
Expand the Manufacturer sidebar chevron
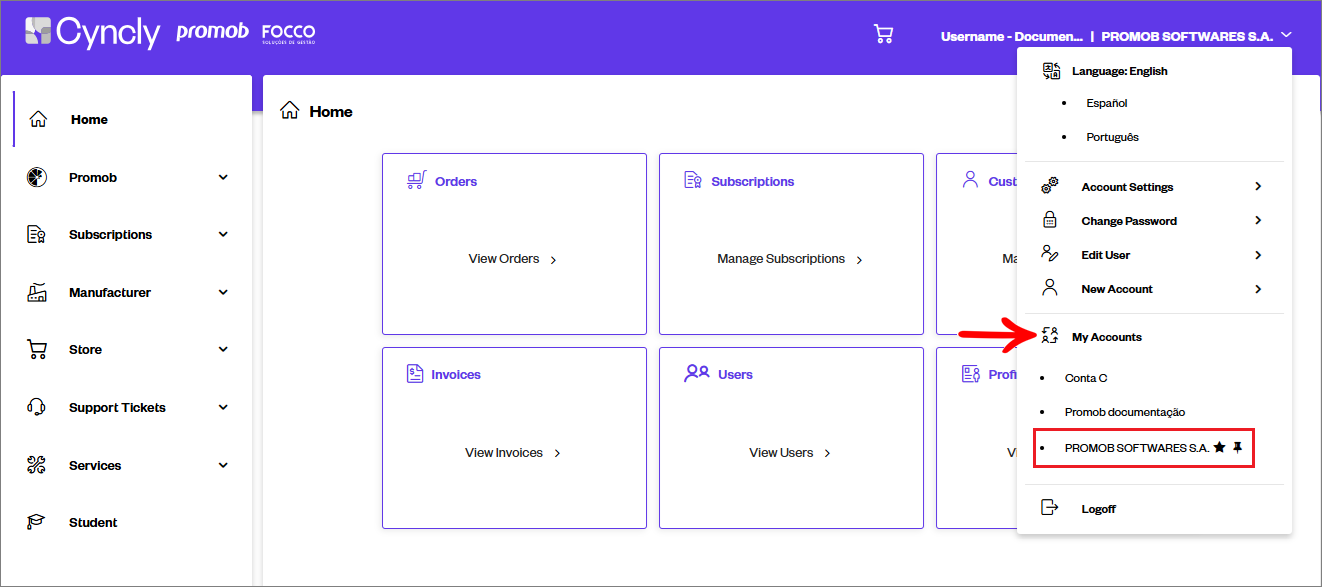tap(223, 293)
